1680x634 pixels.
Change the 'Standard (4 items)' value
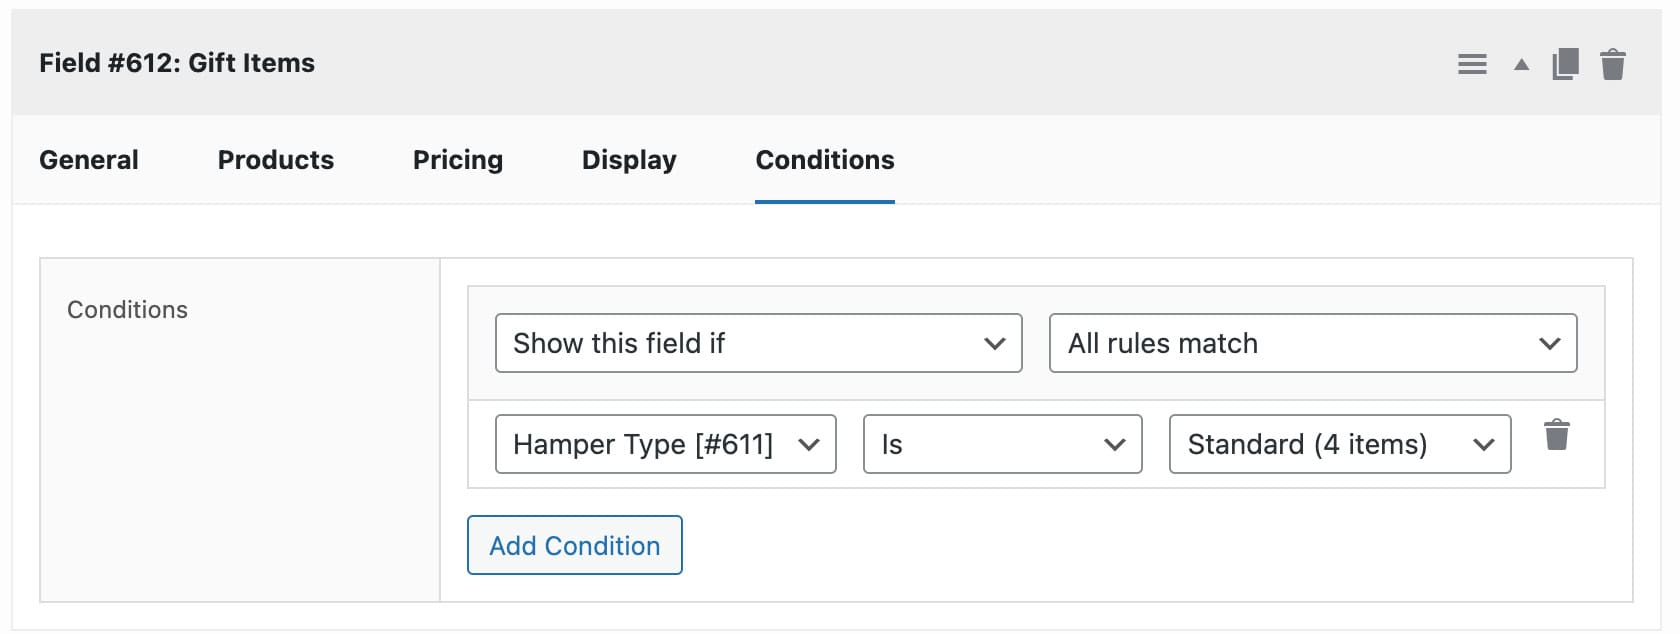pos(1339,444)
